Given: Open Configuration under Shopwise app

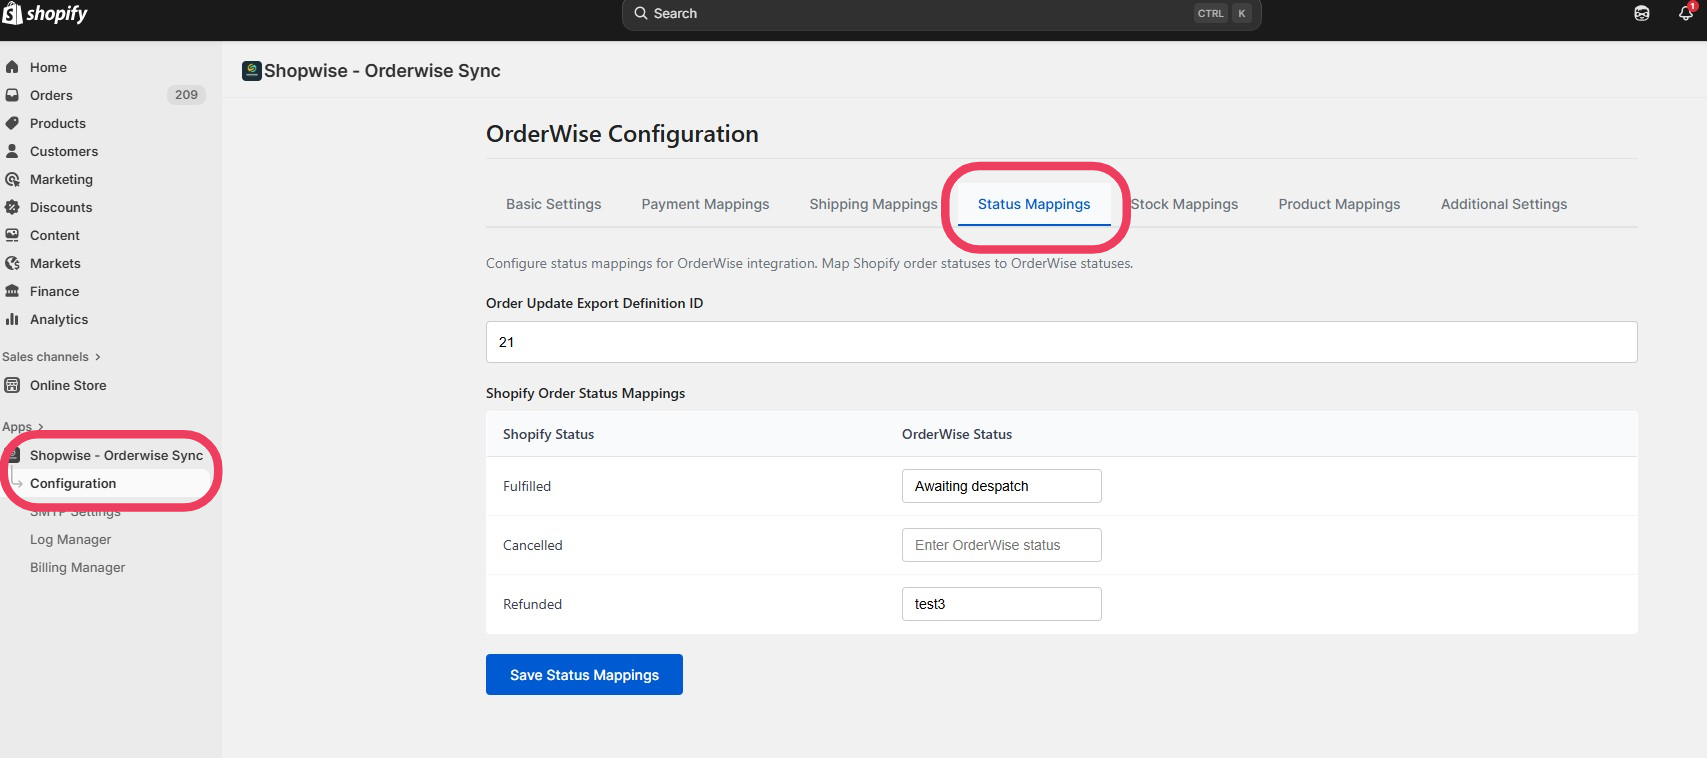Looking at the screenshot, I should tap(73, 483).
